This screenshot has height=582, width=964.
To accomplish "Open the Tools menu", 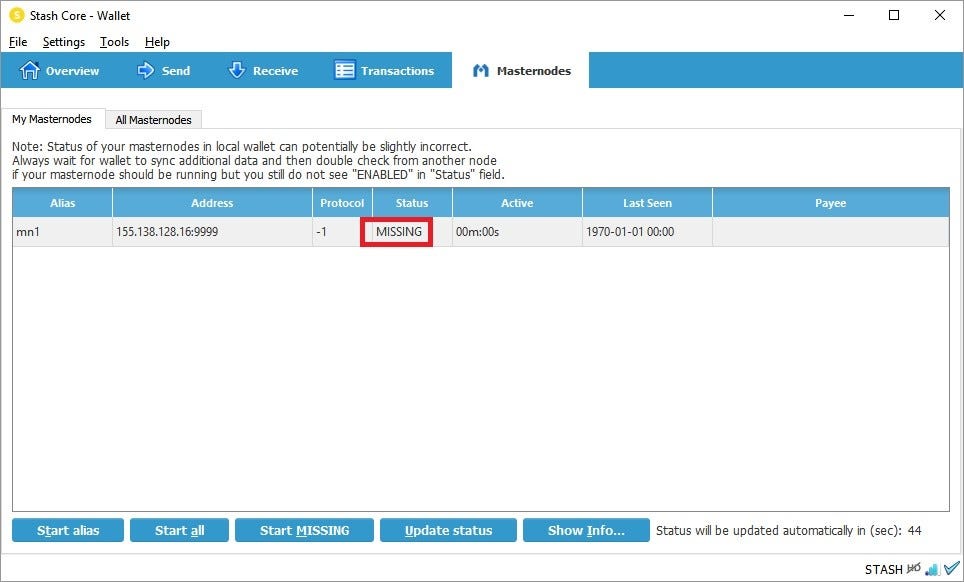I will [114, 42].
